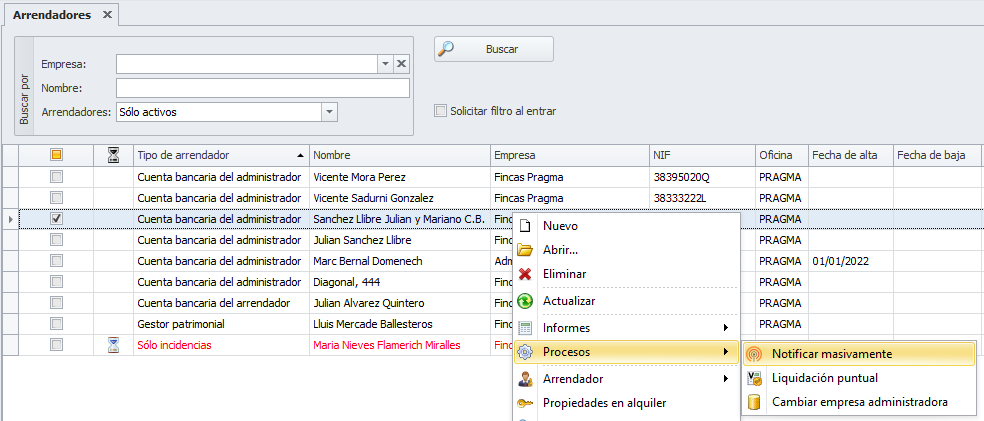Sort by Tipo de arrendador column
The image size is (984, 421).
coord(222,155)
